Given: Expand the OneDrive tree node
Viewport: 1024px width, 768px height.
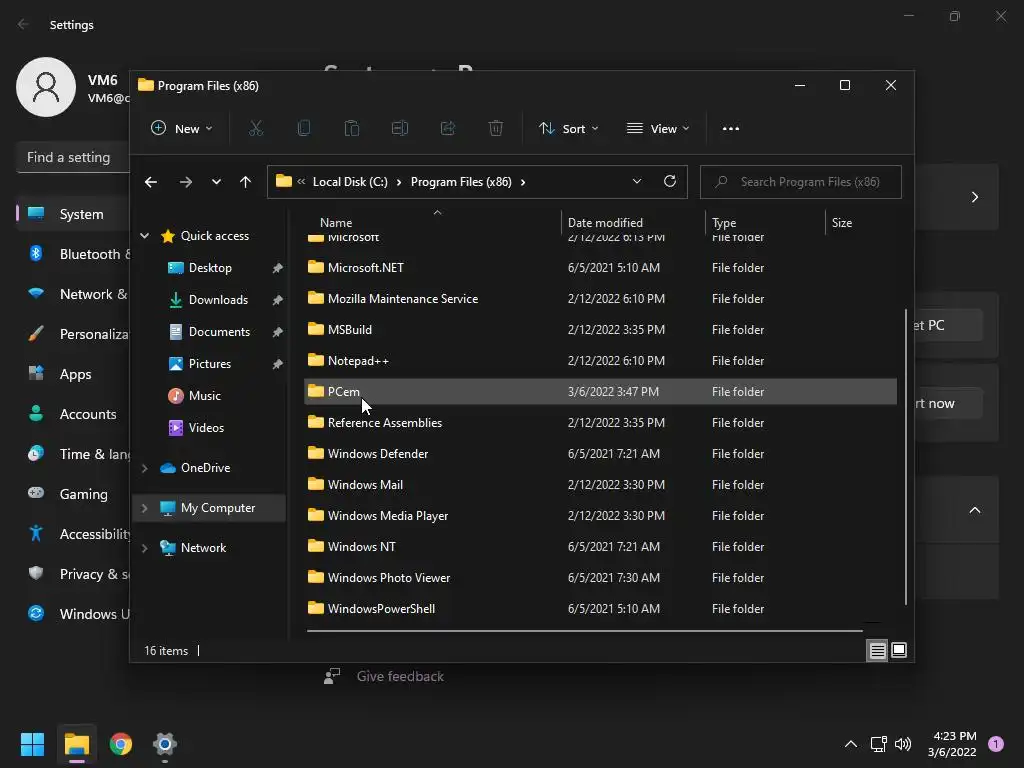Looking at the screenshot, I should (x=144, y=468).
